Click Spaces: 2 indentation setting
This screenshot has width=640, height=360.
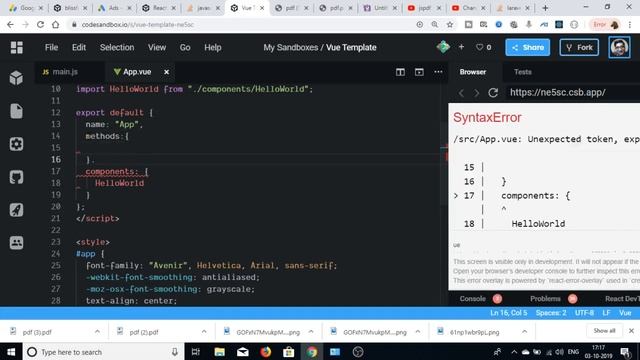551,313
